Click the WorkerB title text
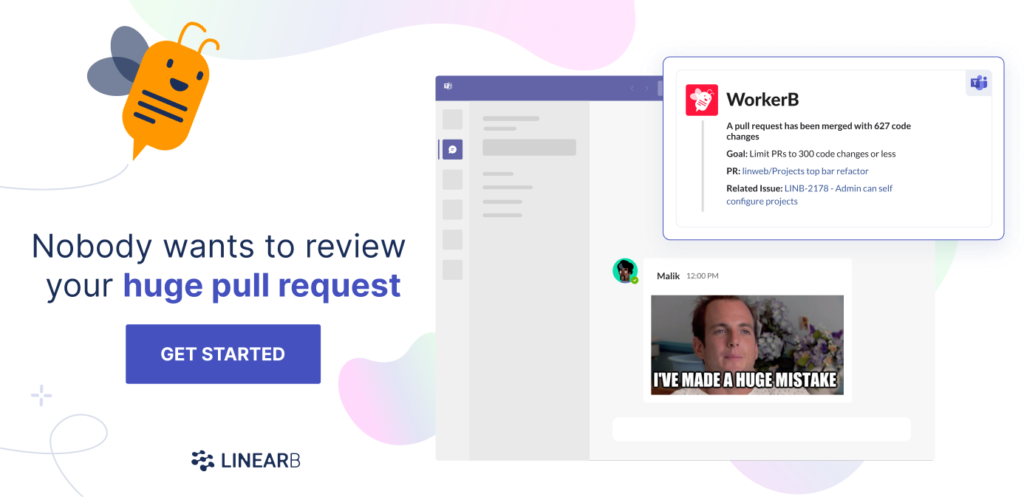The image size is (1024, 497). pyautogui.click(x=763, y=99)
